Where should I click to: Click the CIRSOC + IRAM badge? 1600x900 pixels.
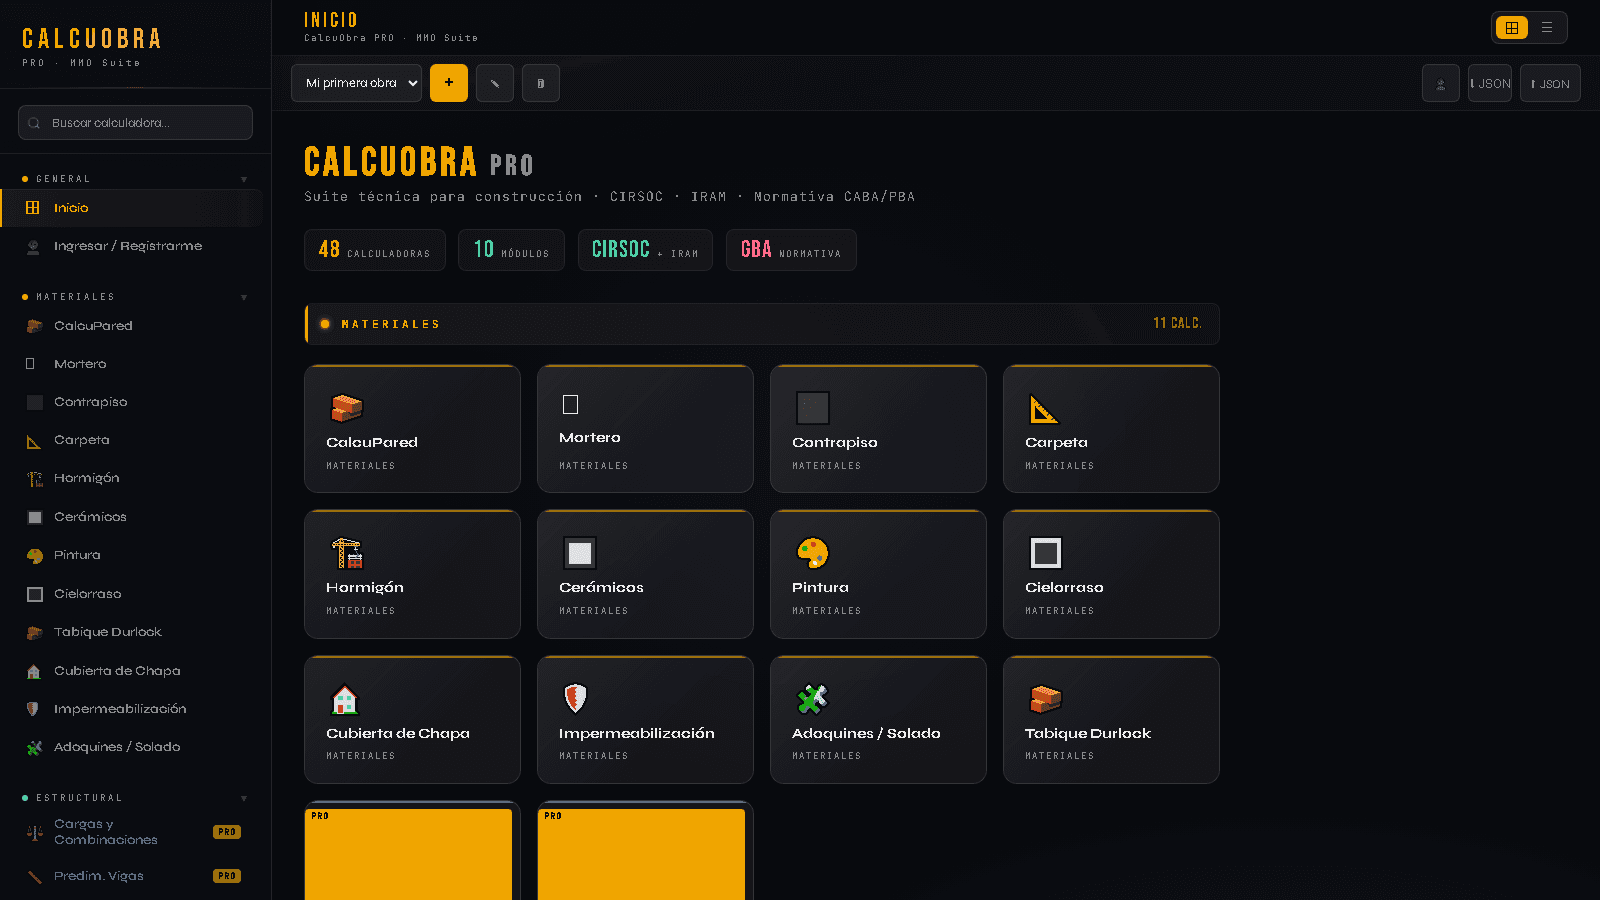point(645,250)
